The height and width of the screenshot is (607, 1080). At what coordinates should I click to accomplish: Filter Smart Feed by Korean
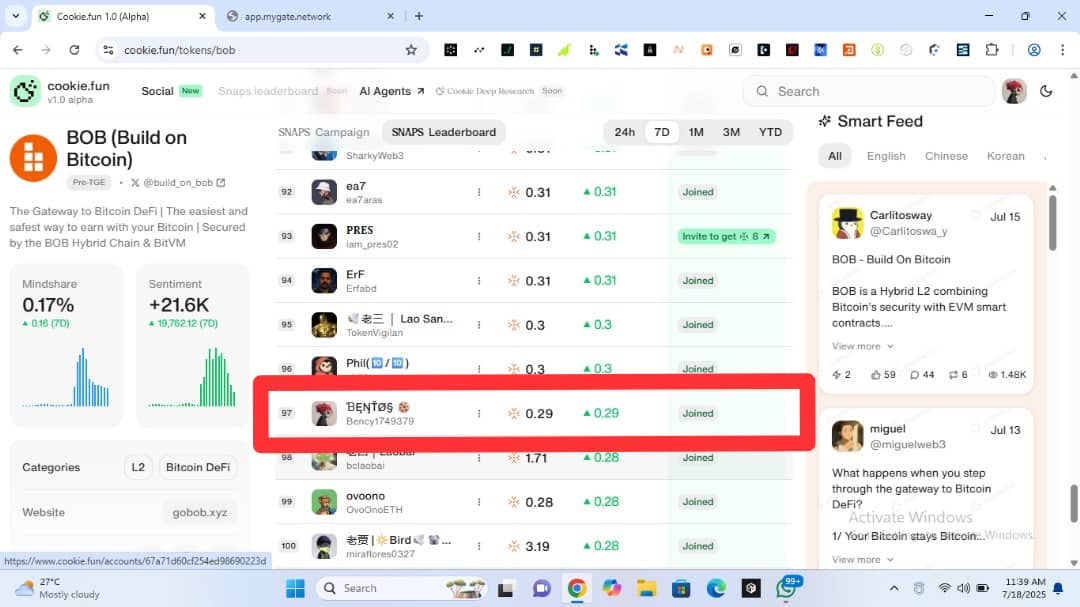(x=1005, y=156)
